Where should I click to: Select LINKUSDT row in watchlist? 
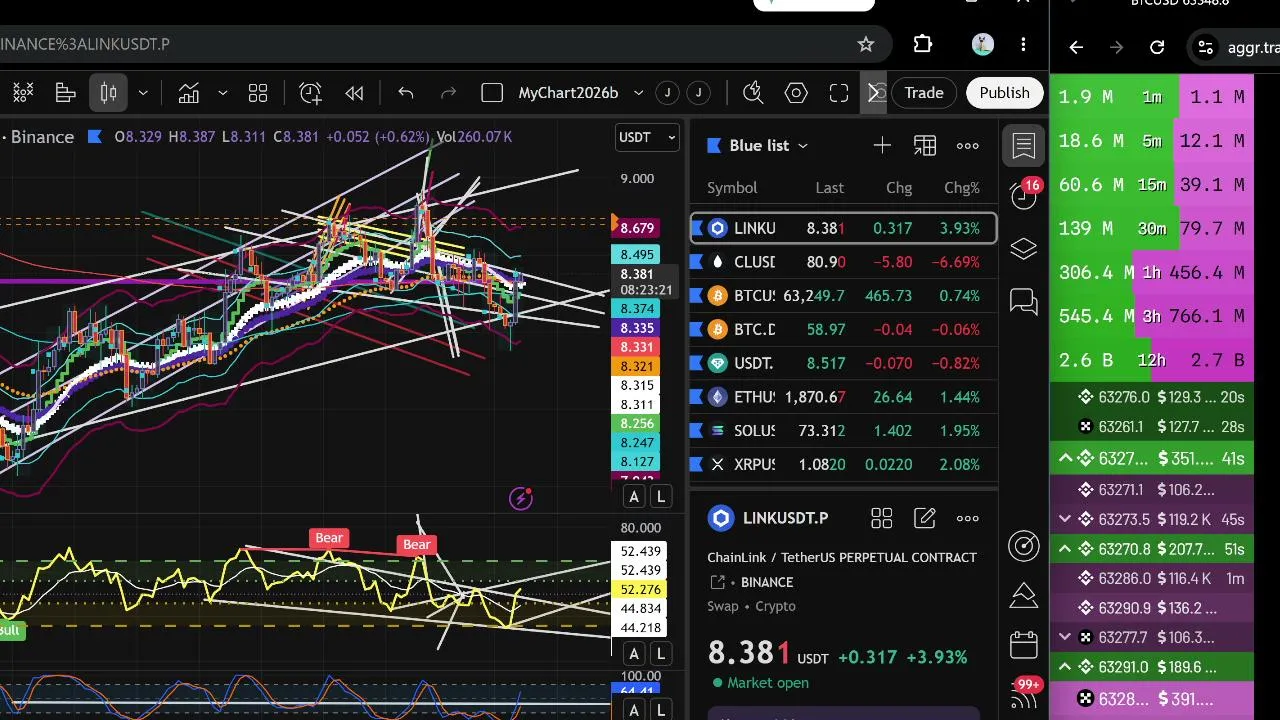coord(843,228)
